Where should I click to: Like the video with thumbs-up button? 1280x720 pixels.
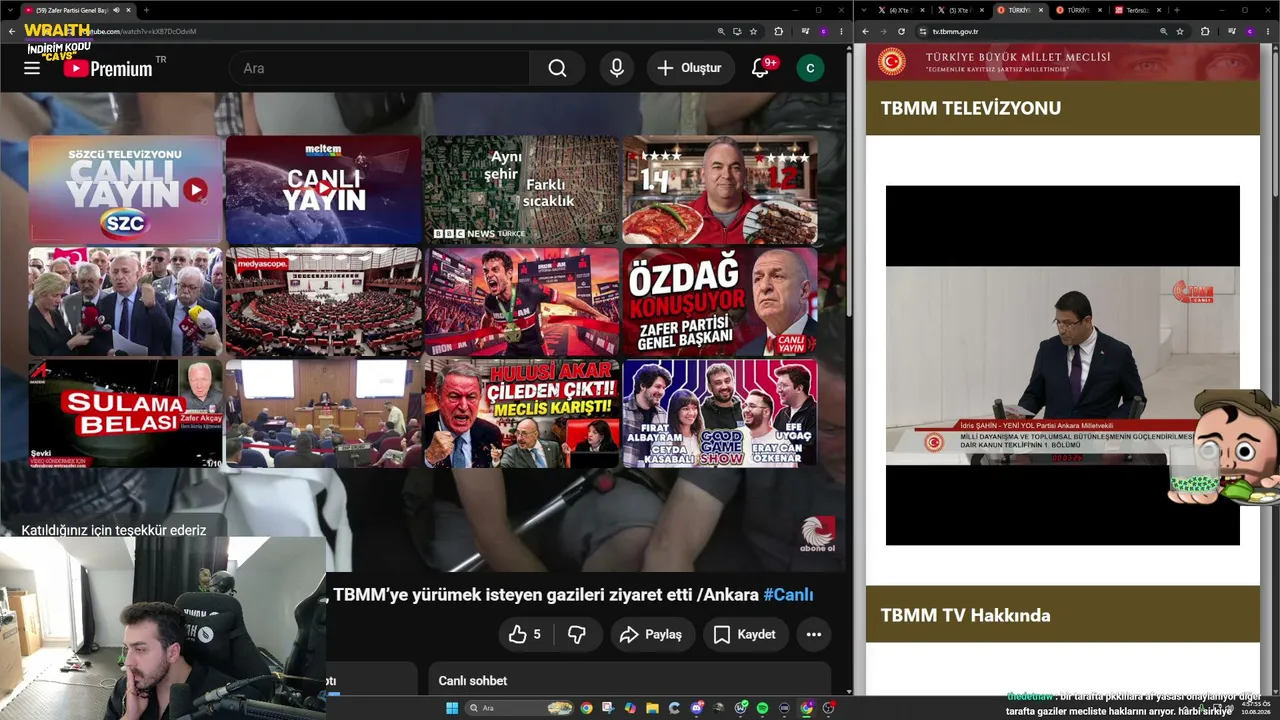pyautogui.click(x=525, y=634)
